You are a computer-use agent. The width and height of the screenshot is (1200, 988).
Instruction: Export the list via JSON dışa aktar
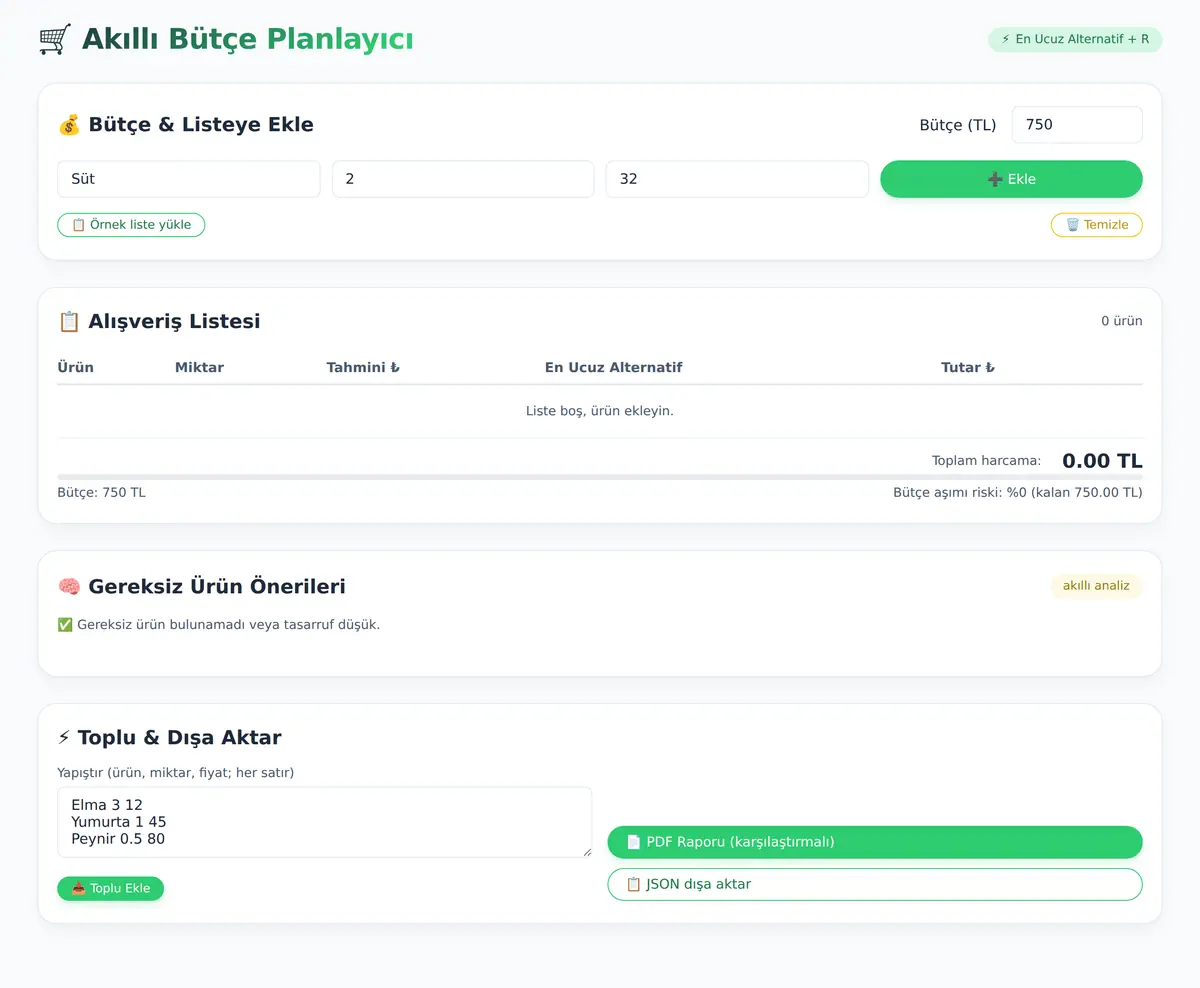tap(875, 884)
